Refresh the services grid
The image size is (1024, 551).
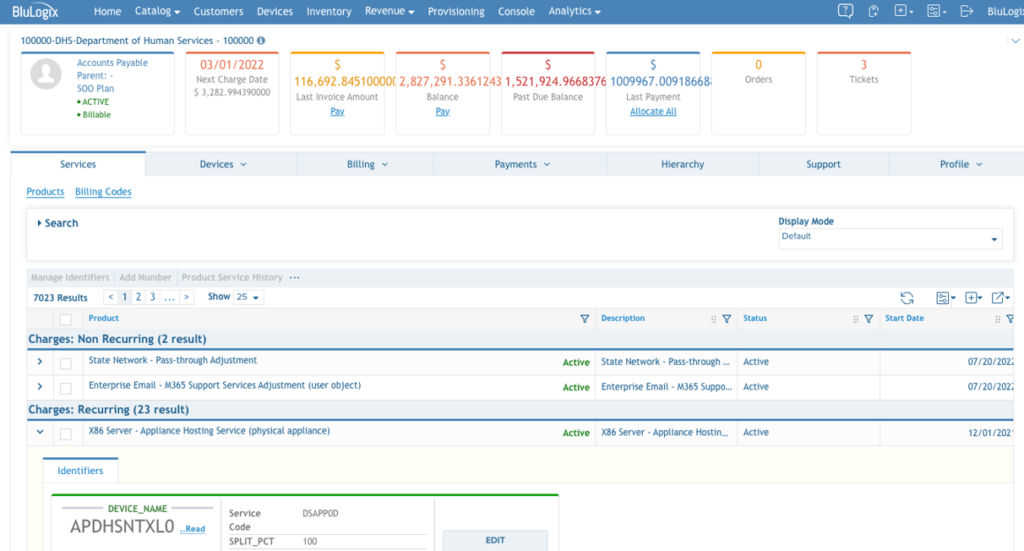coord(906,298)
